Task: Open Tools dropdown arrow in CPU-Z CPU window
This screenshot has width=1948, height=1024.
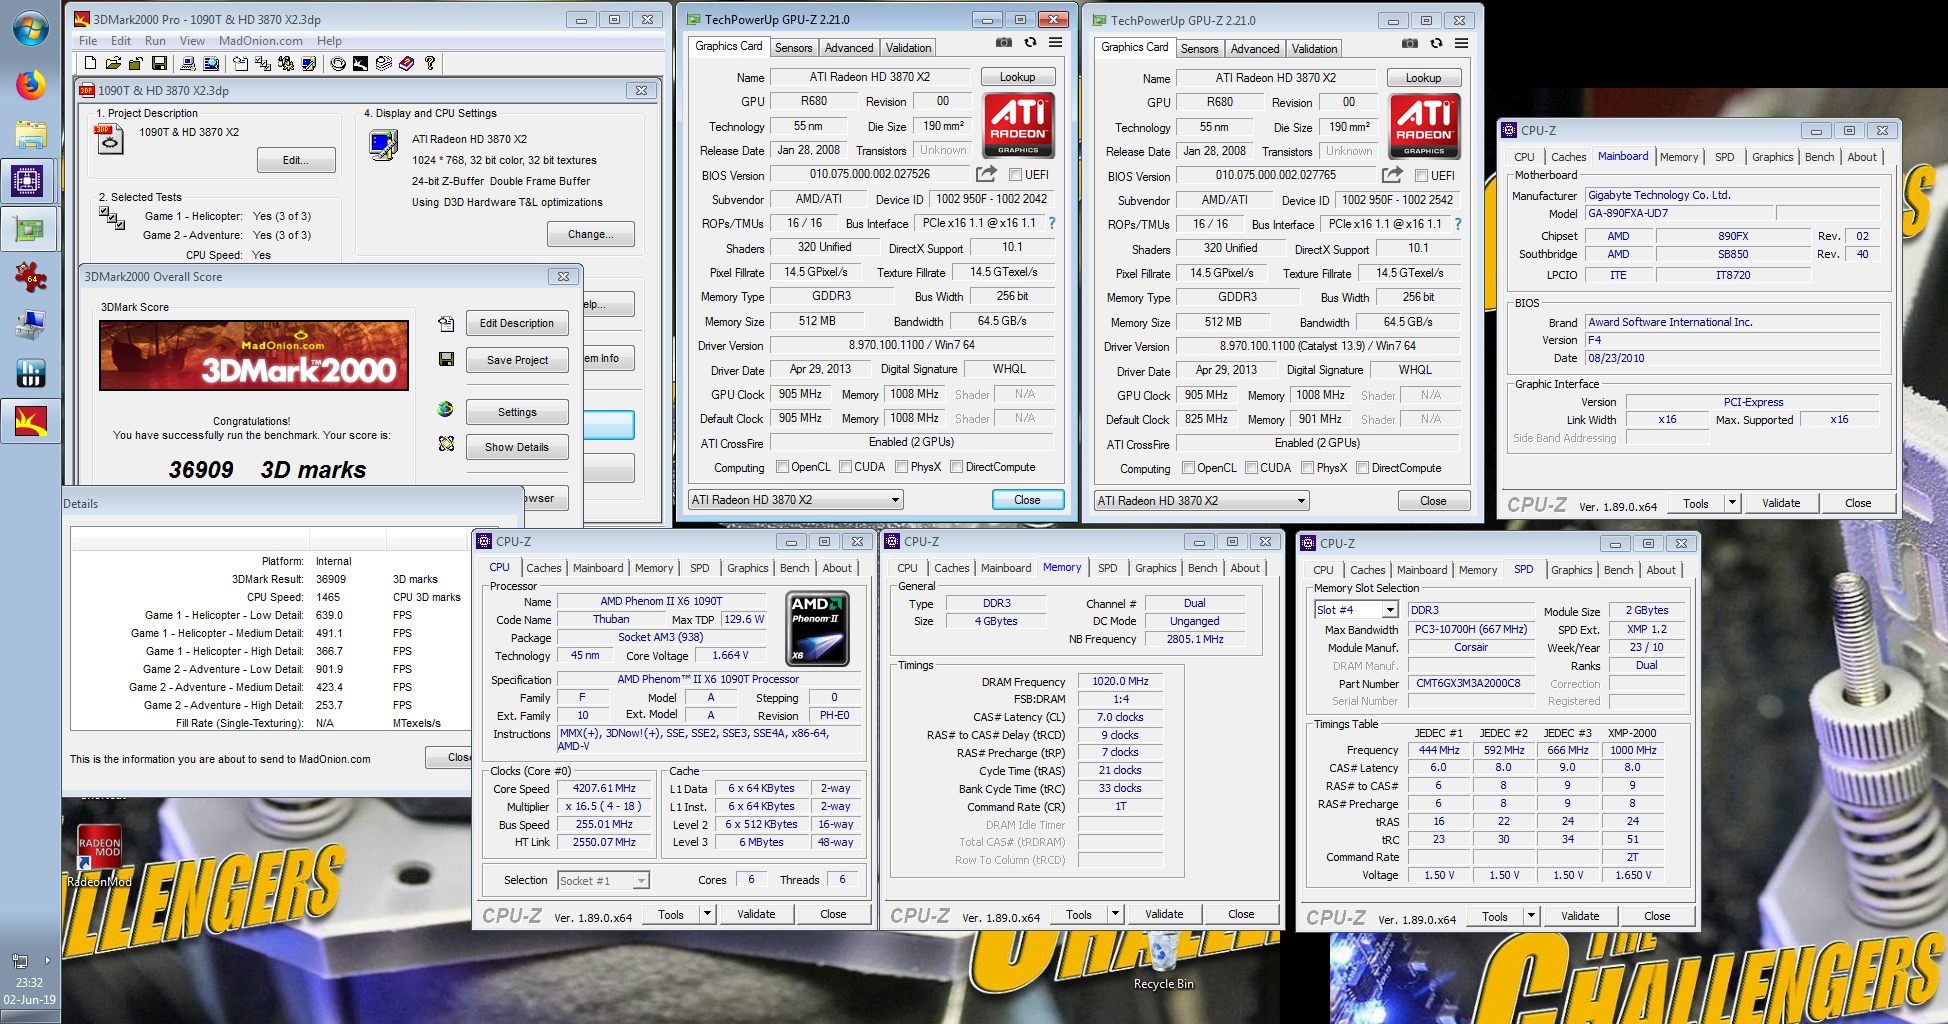Action: [708, 914]
